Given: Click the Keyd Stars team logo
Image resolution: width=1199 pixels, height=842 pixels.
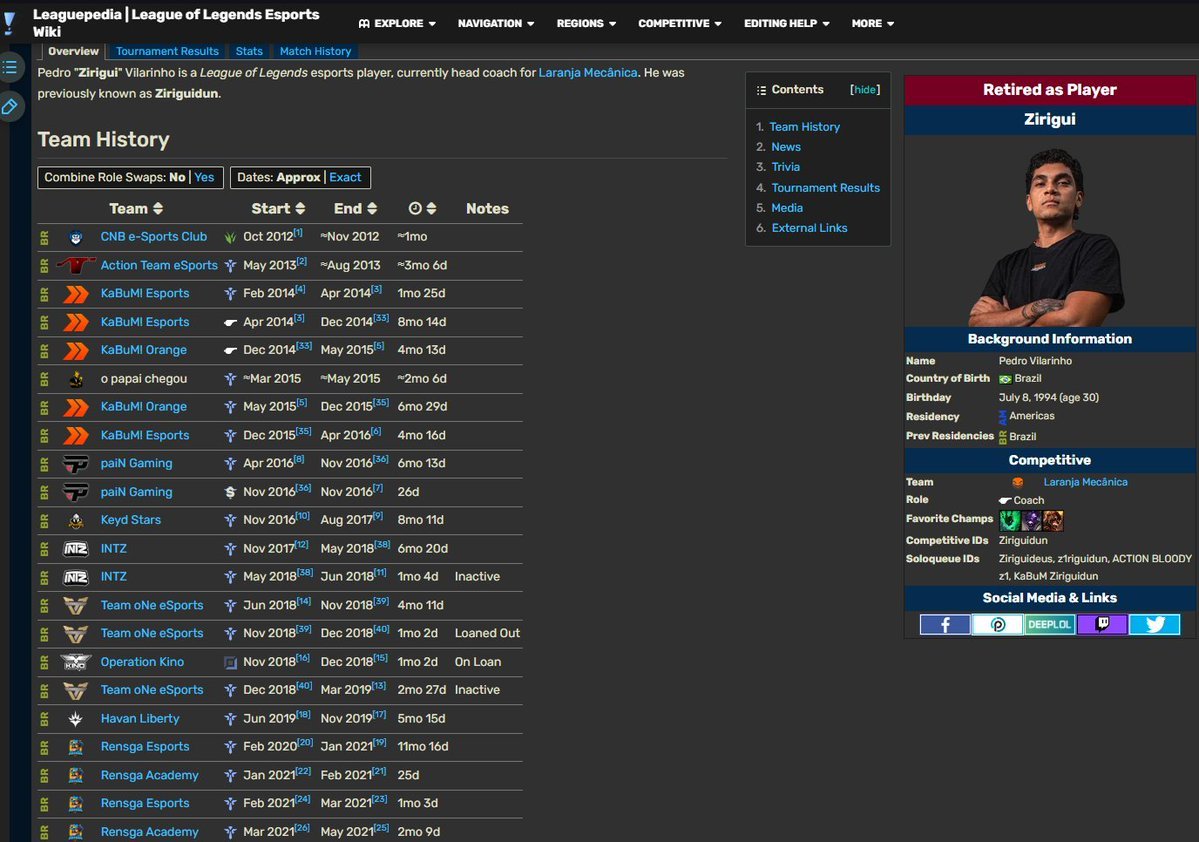Looking at the screenshot, I should click(76, 521).
